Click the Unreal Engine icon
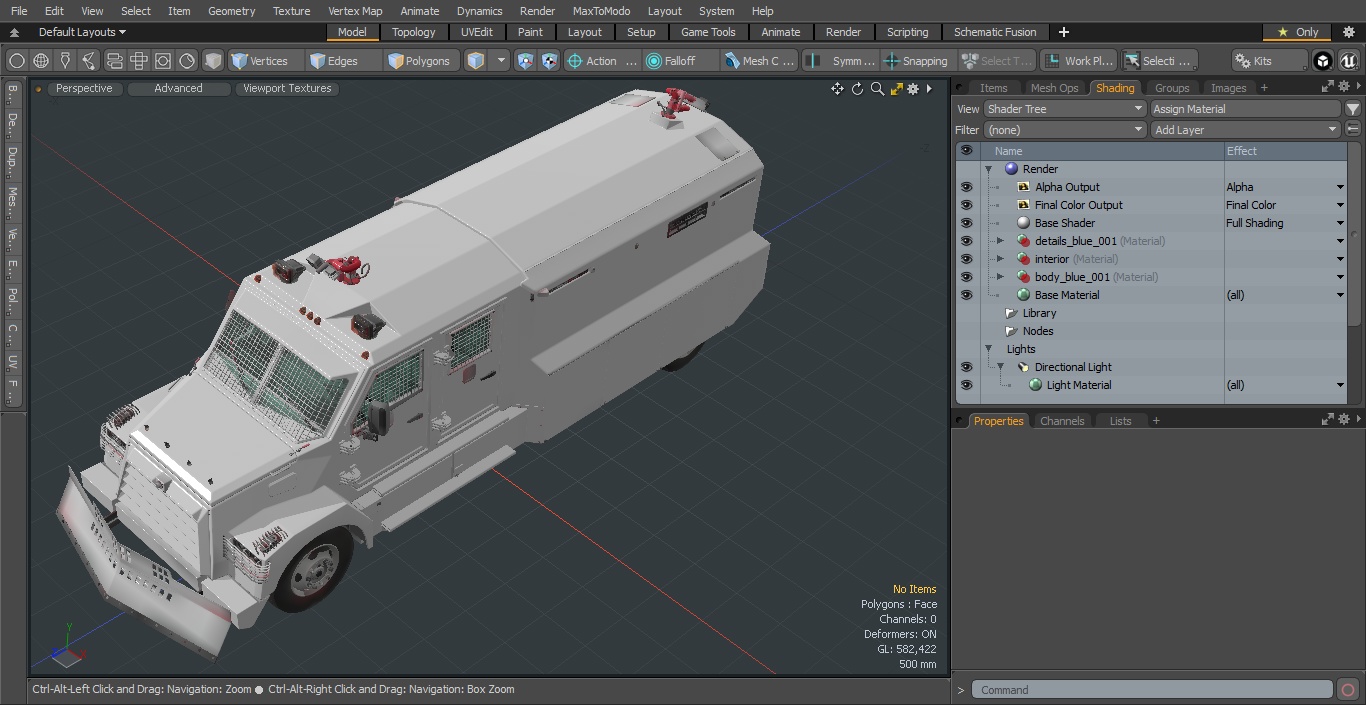The height and width of the screenshot is (705, 1366). coord(1348,61)
